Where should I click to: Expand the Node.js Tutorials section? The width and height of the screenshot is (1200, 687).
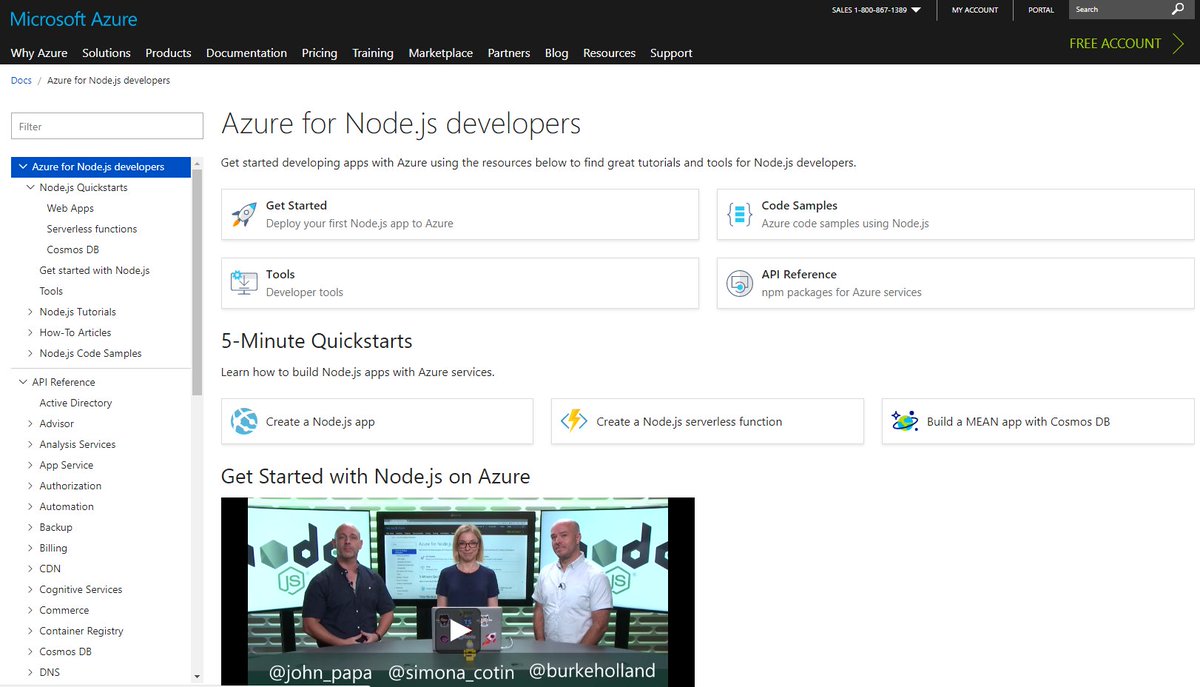point(31,312)
